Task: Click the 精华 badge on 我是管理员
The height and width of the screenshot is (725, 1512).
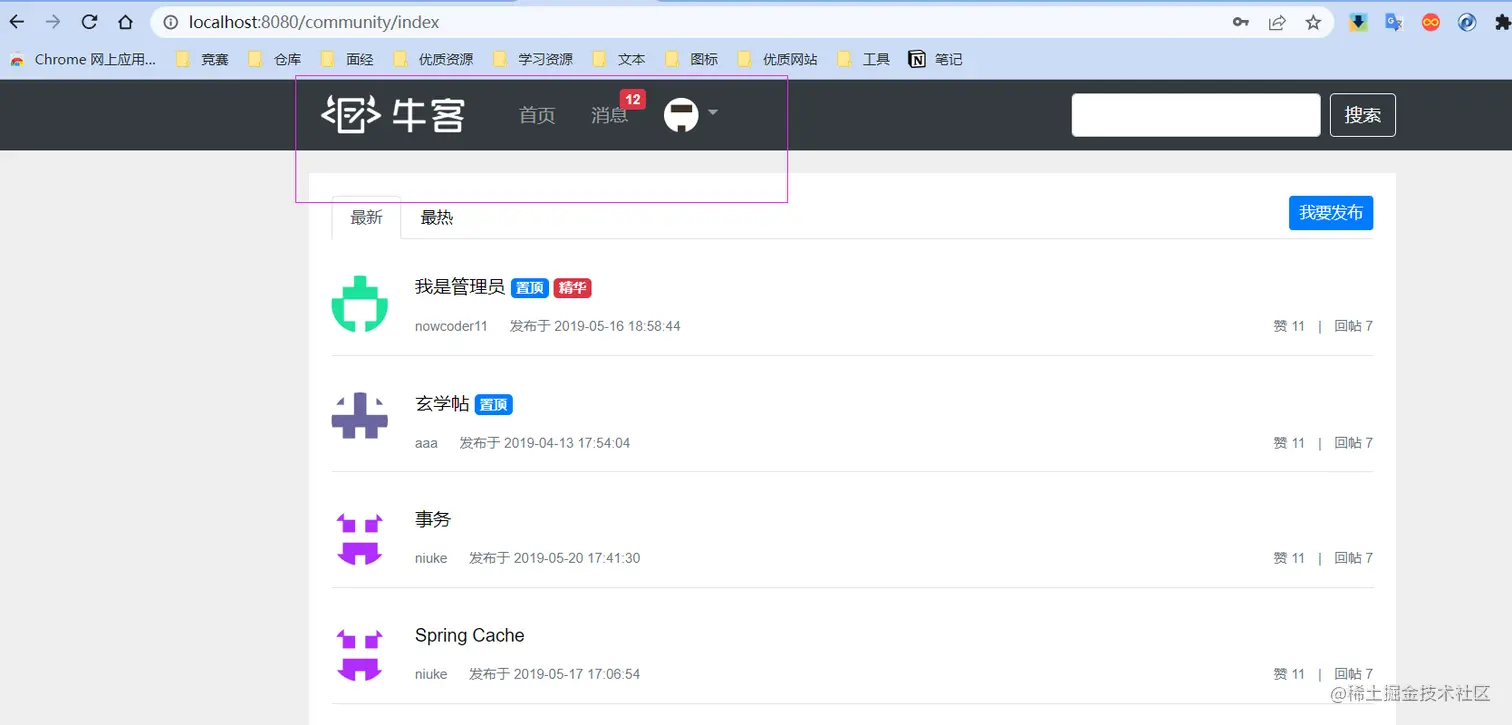Action: [573, 288]
